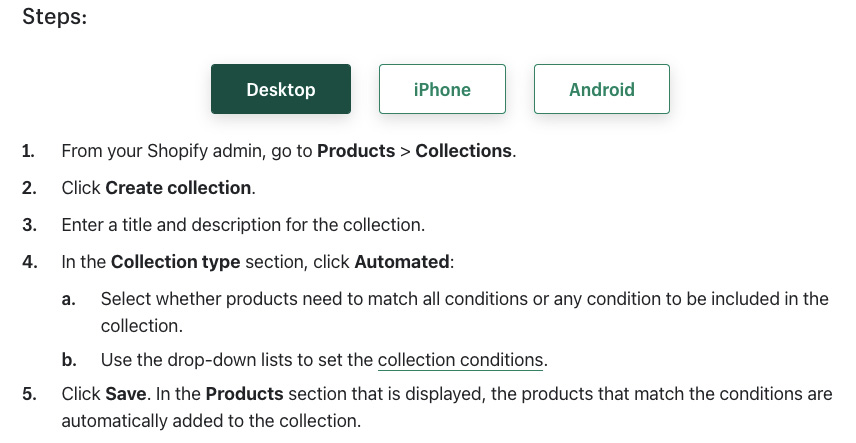Screen dimensions: 856x443
Task: Click step number 4 marker
Action: click(x=28, y=262)
